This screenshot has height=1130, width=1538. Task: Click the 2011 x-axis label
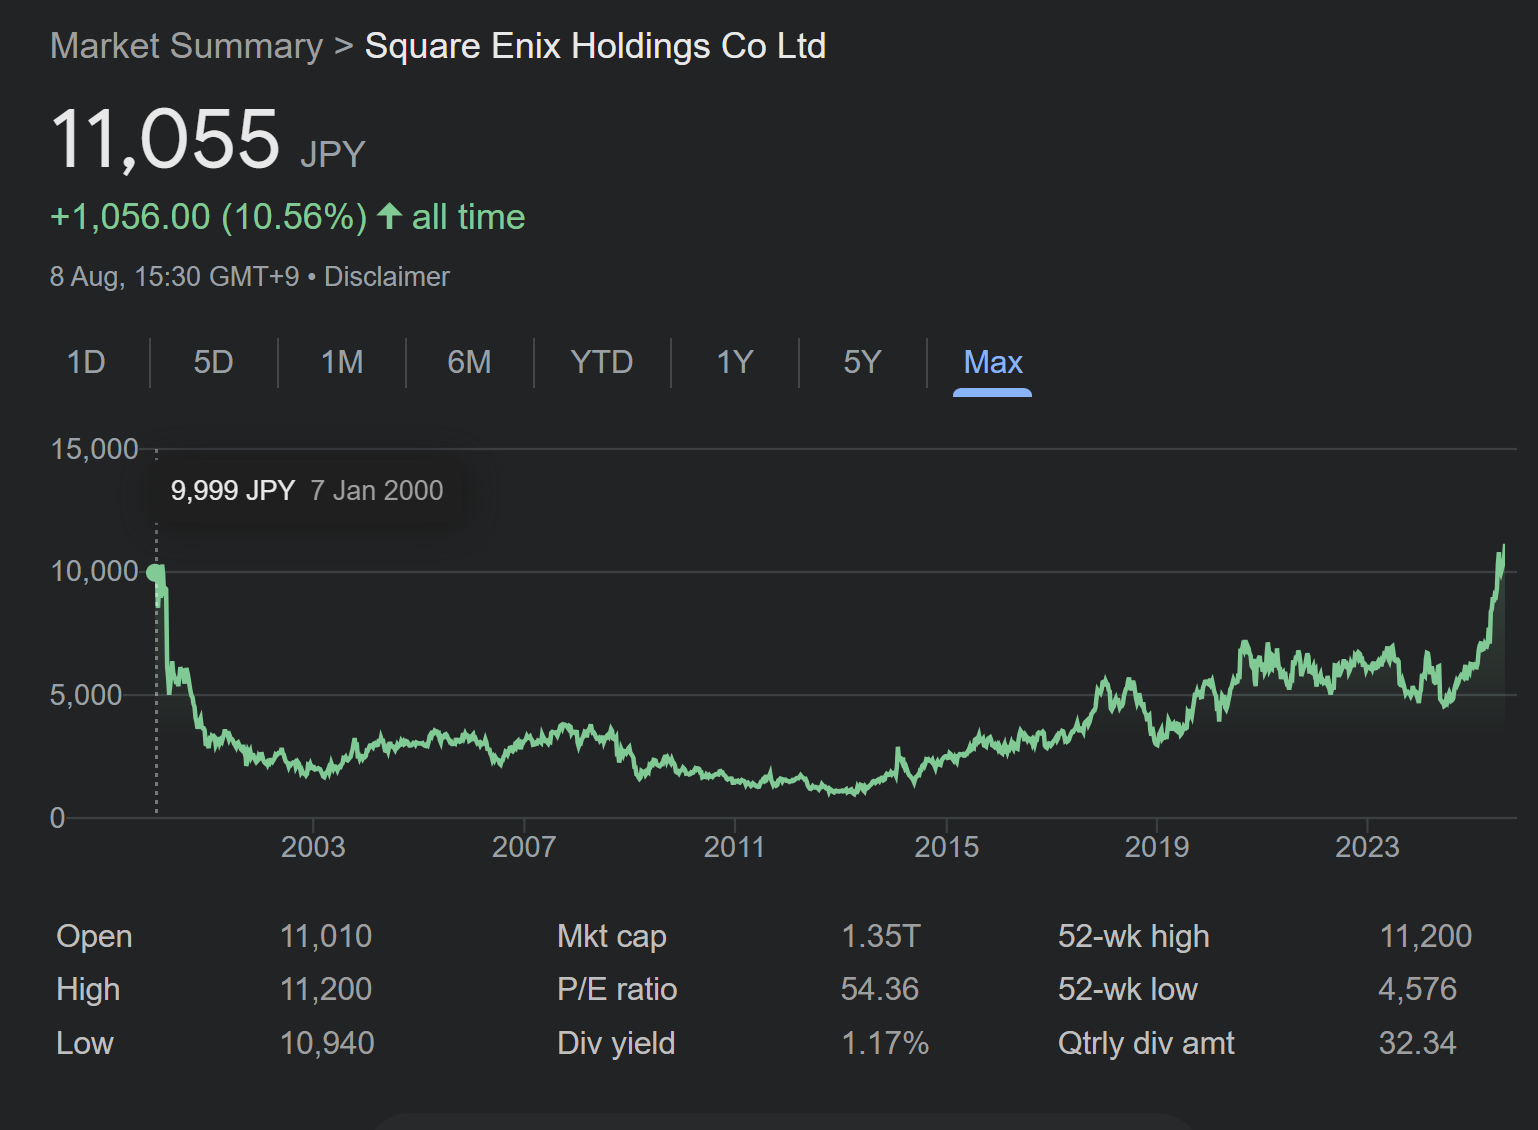734,847
